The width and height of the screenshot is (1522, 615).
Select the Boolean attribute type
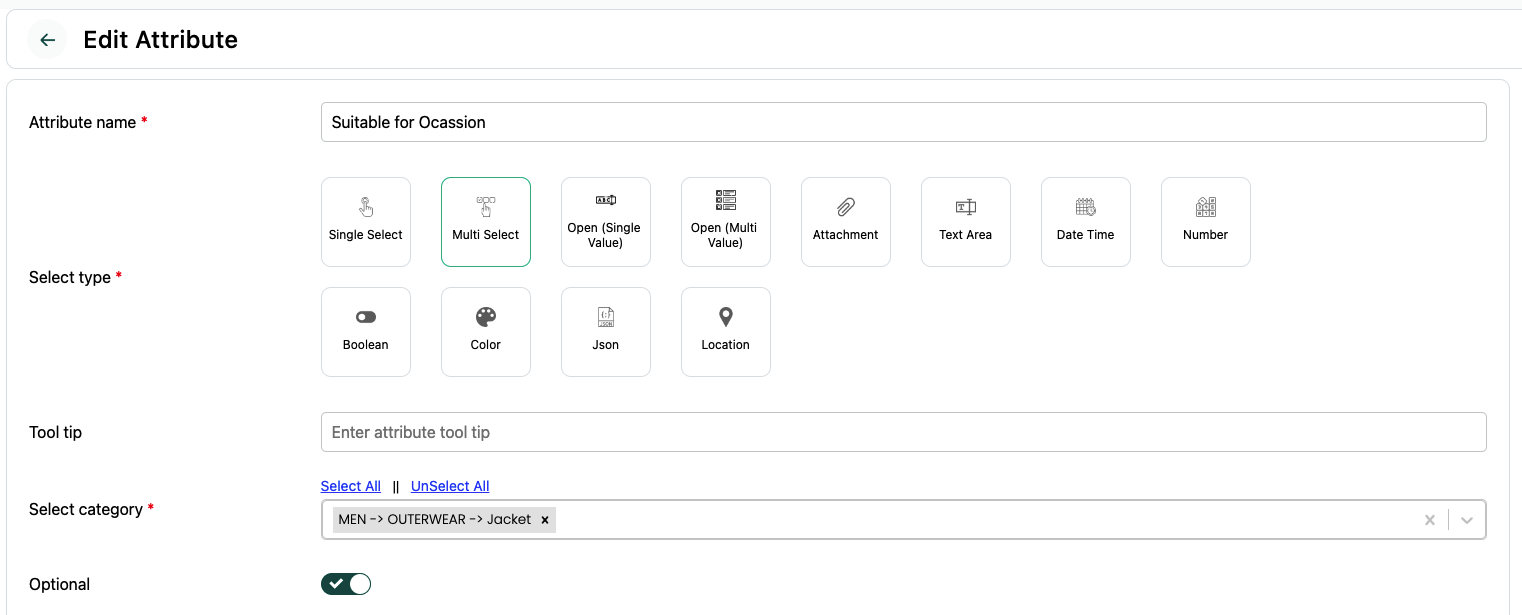365,331
